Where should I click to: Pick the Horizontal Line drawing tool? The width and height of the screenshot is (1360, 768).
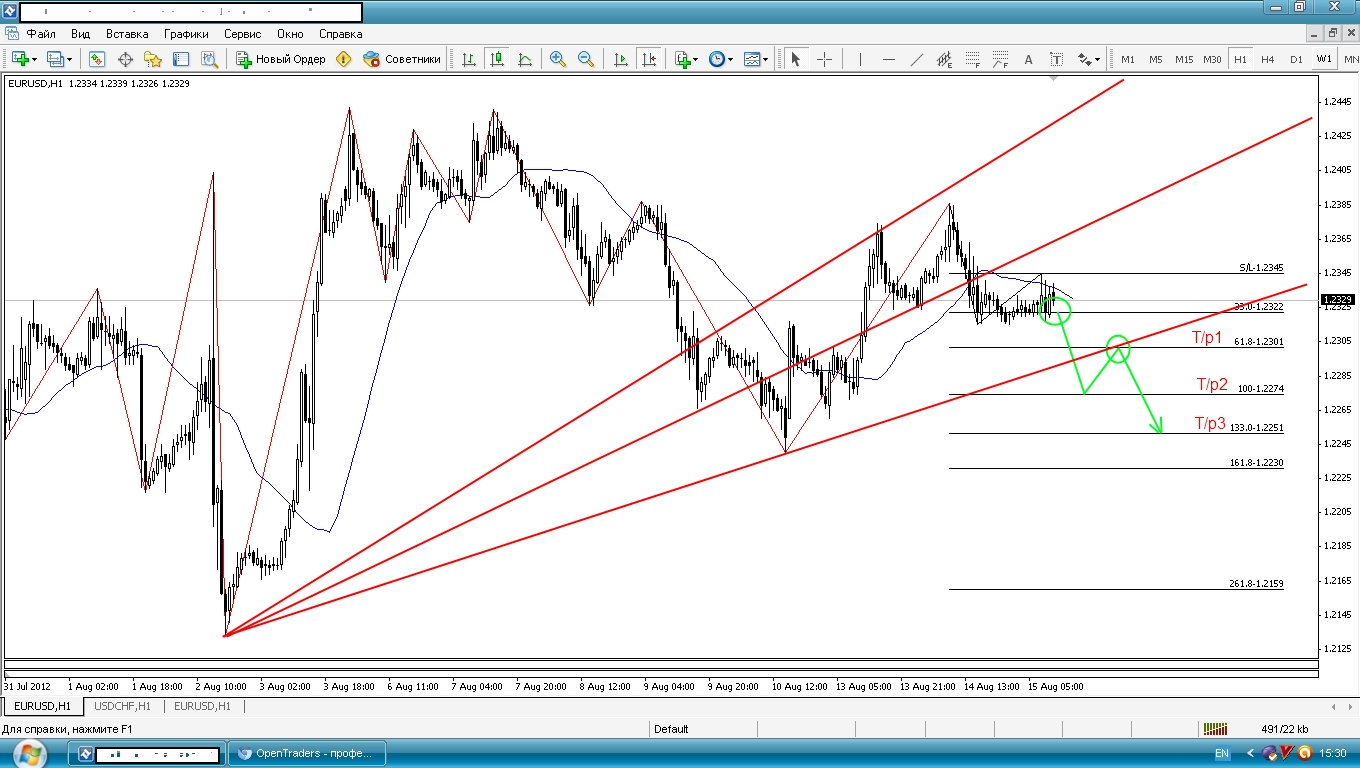point(888,59)
